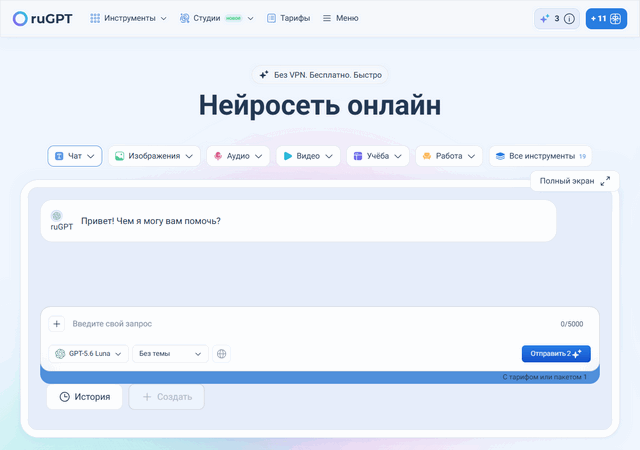Click the С тарифом или пакетом link
This screenshot has height=450, width=640.
544,377
